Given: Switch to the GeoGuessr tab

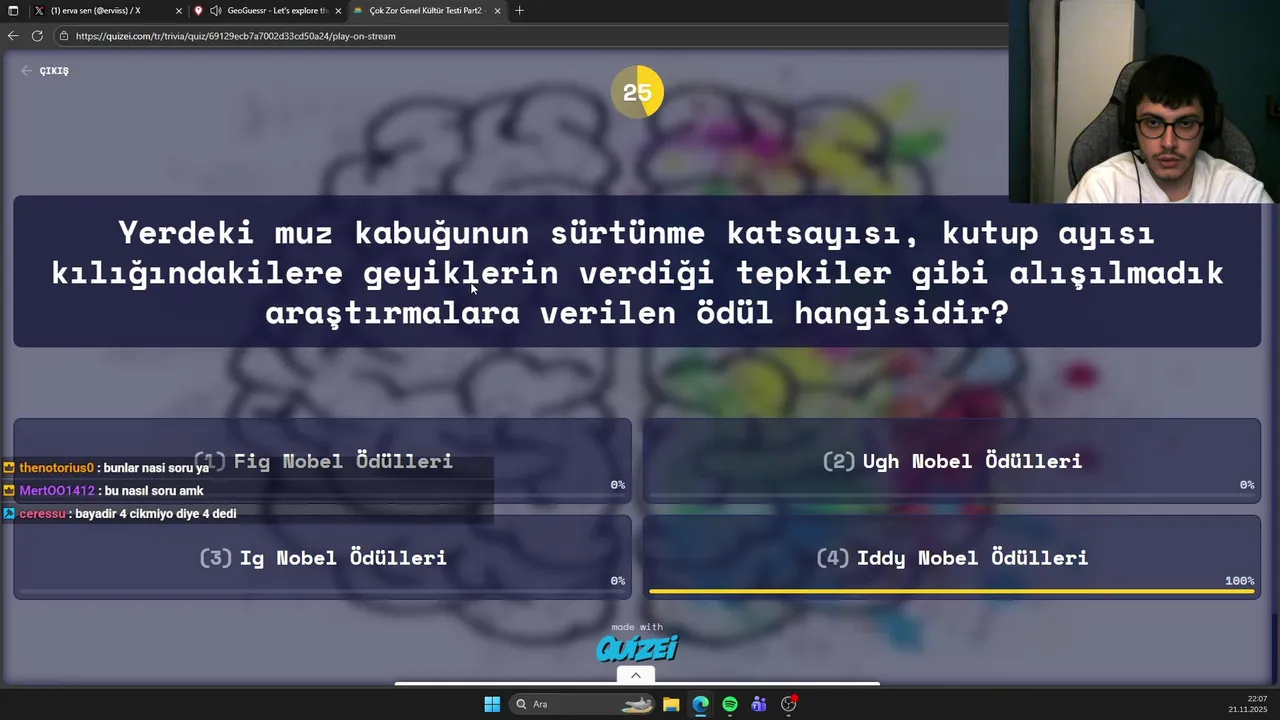Looking at the screenshot, I should tap(268, 10).
